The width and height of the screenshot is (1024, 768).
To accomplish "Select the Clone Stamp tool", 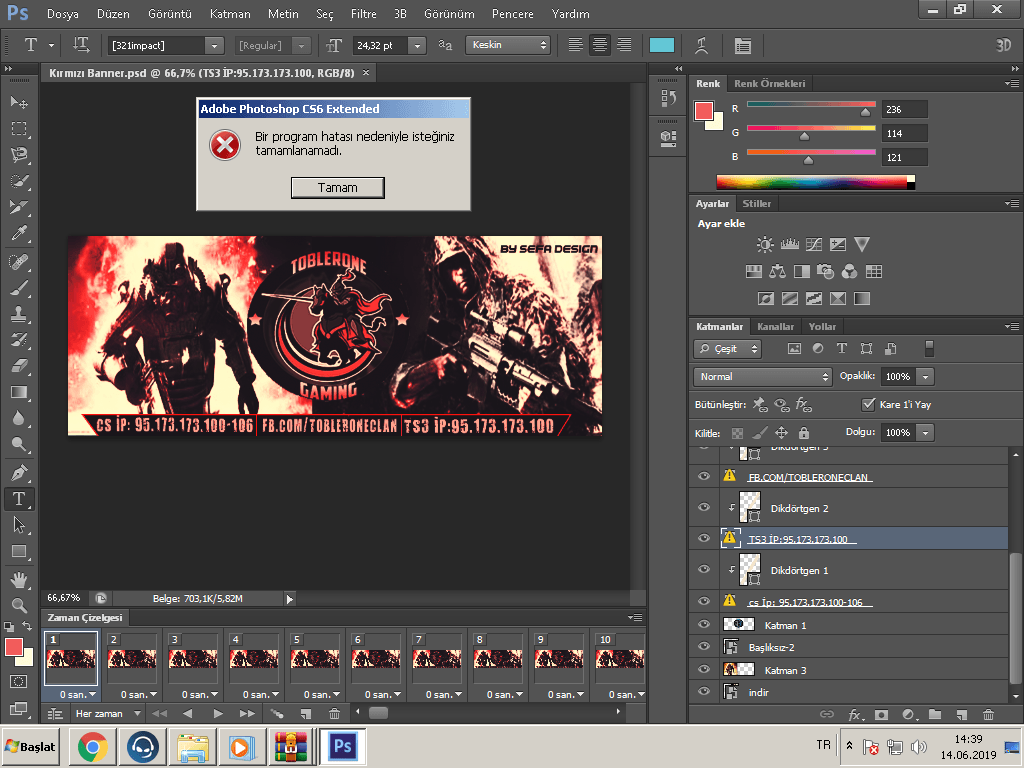I will (x=19, y=314).
